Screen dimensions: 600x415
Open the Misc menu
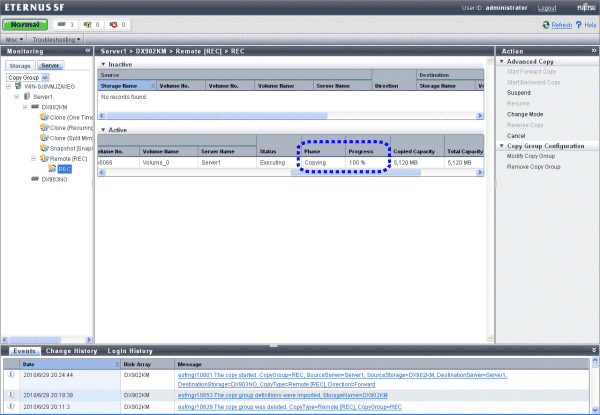[x=15, y=39]
